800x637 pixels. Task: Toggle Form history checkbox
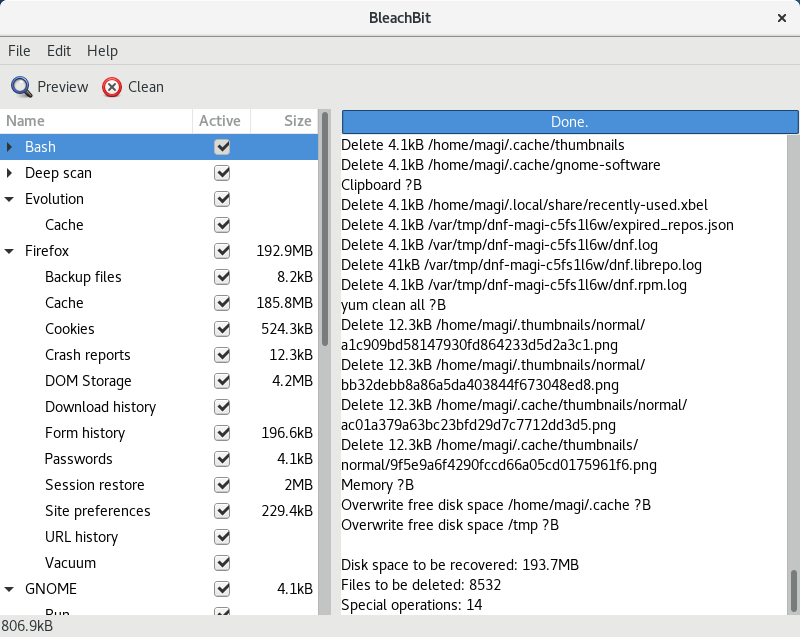222,433
